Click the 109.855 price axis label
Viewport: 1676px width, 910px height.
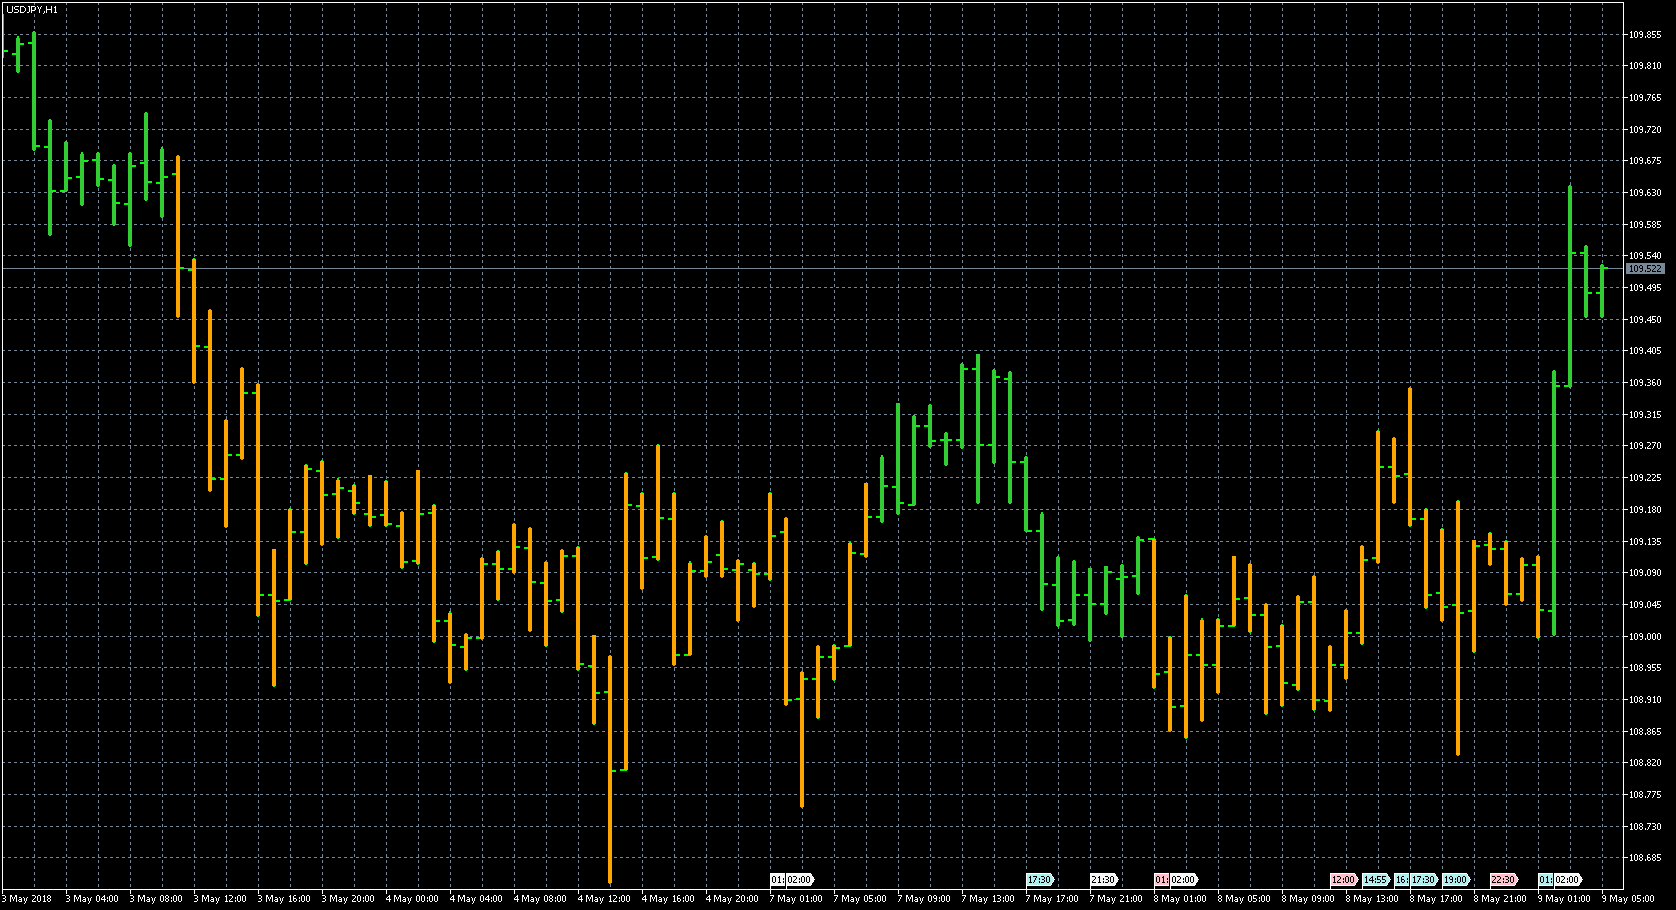(x=1644, y=34)
